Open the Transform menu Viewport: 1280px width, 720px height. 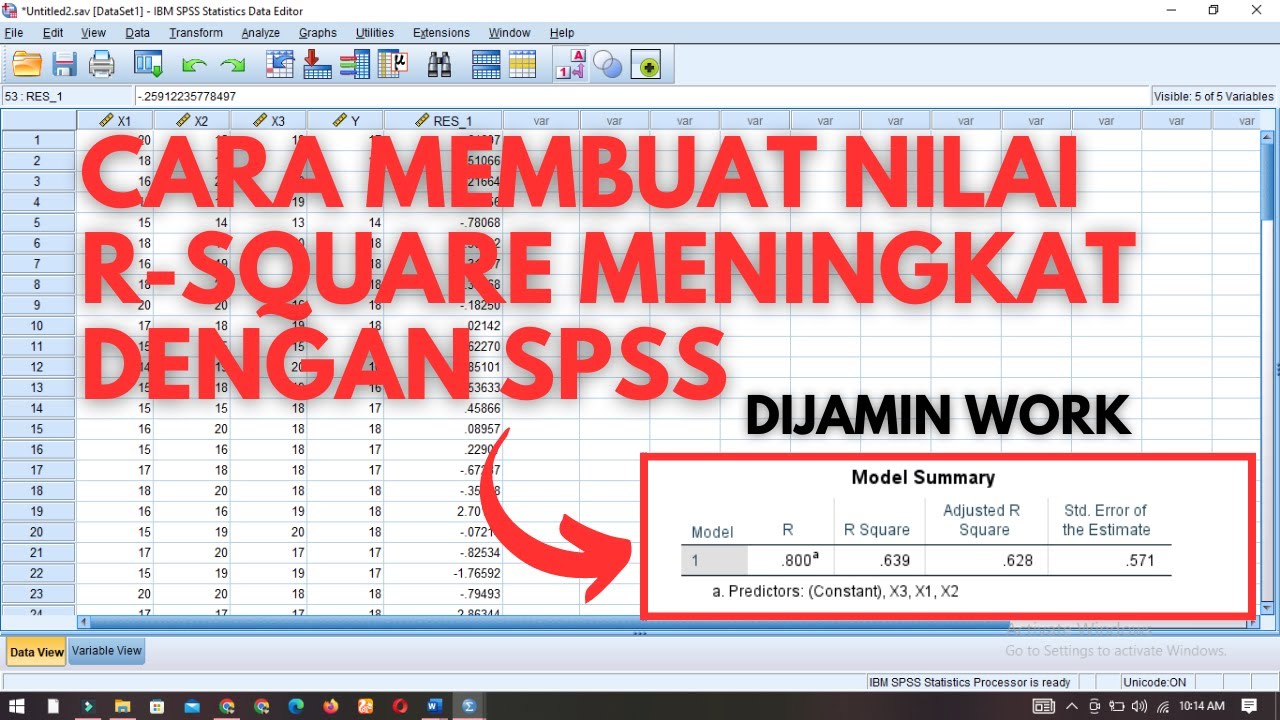coord(196,33)
